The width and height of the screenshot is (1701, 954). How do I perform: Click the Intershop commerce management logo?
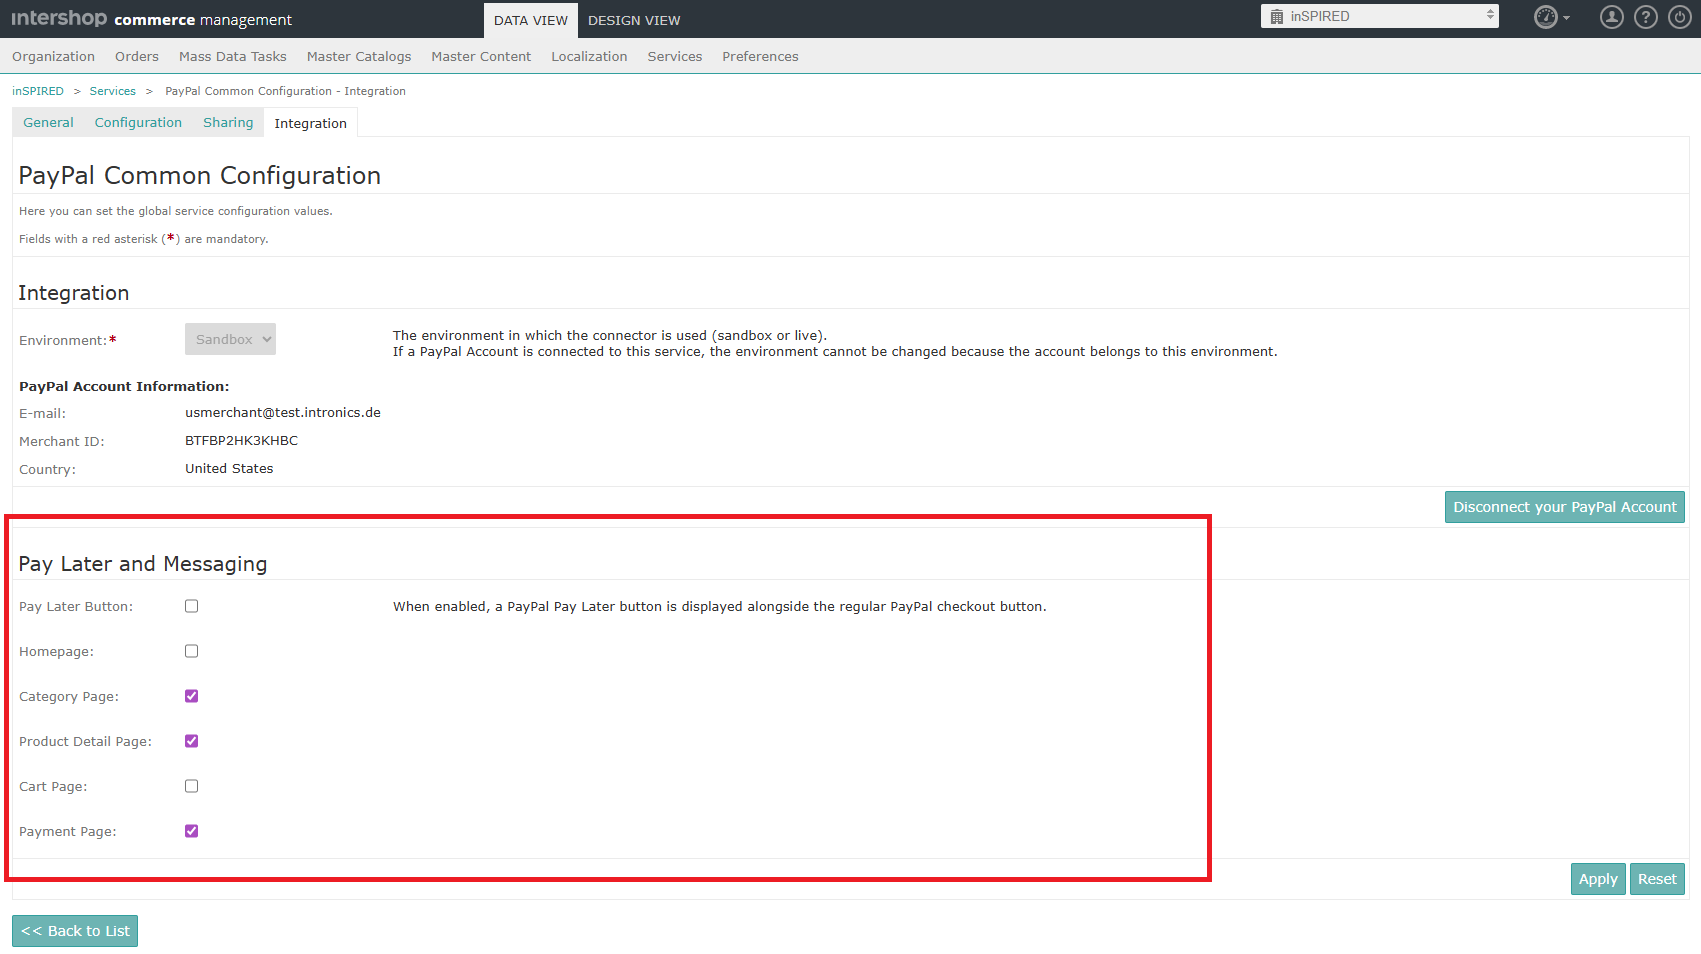click(x=151, y=19)
